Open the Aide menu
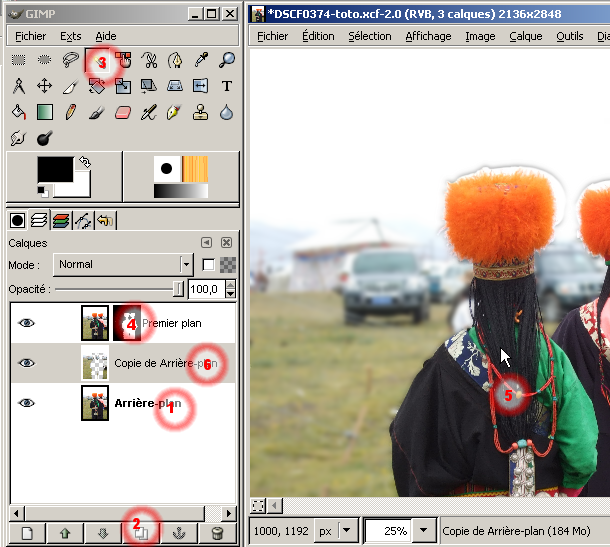Image resolution: width=610 pixels, height=547 pixels. tap(106, 36)
